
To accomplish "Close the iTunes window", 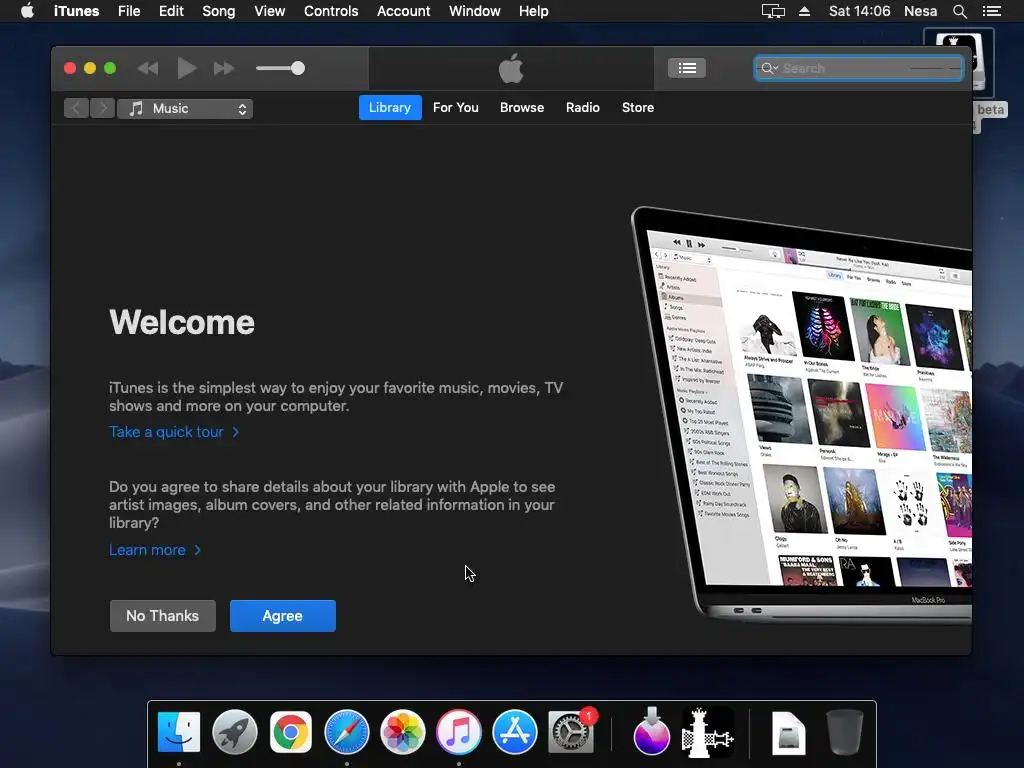I will coord(70,68).
